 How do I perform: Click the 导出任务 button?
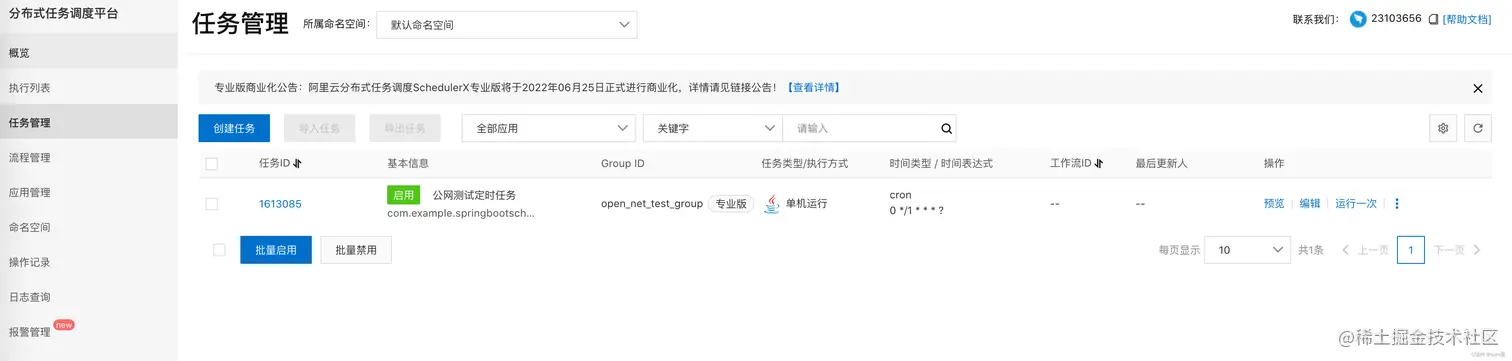405,128
